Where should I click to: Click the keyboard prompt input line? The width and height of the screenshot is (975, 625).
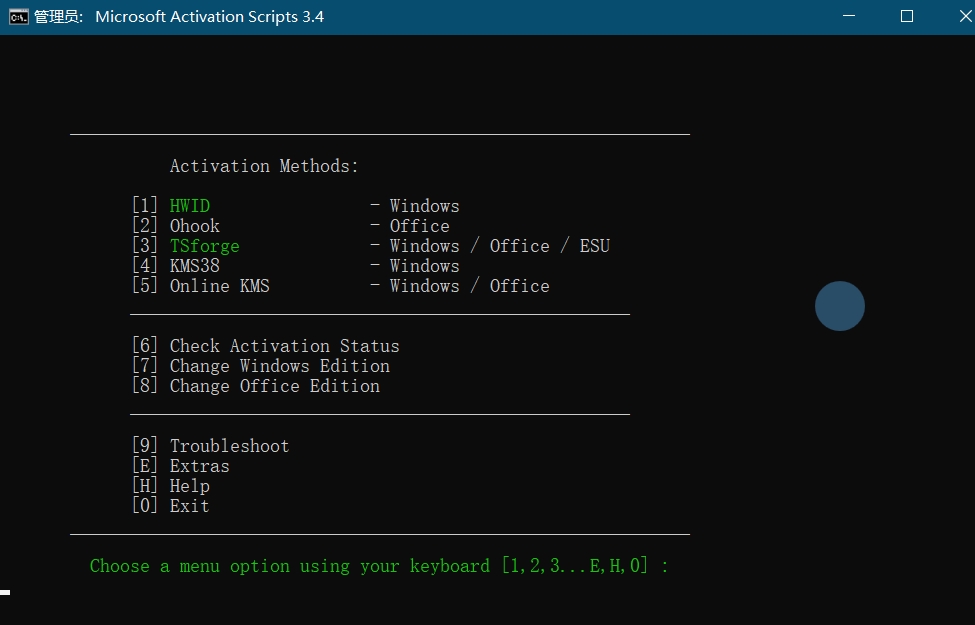tap(380, 566)
